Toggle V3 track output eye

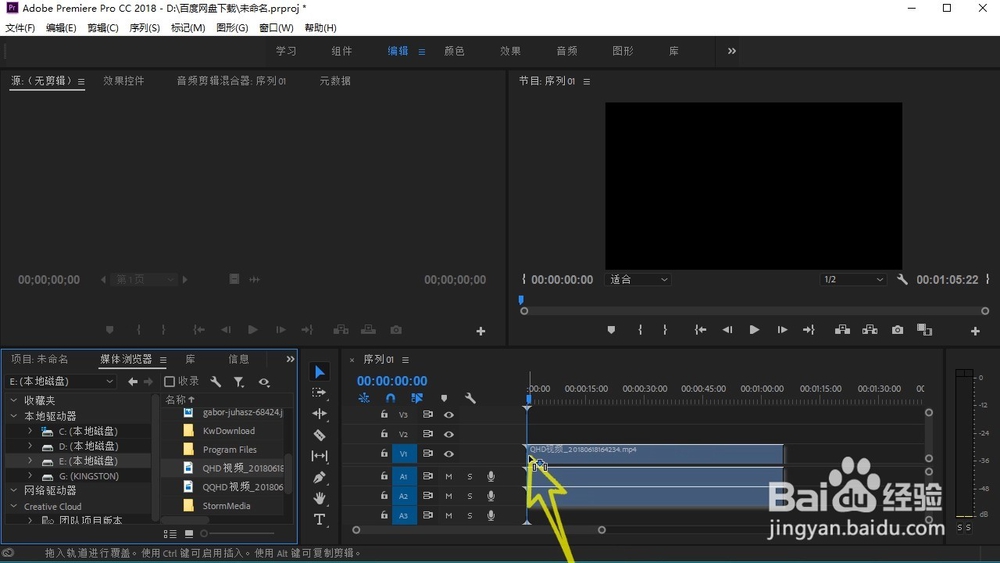pos(449,414)
